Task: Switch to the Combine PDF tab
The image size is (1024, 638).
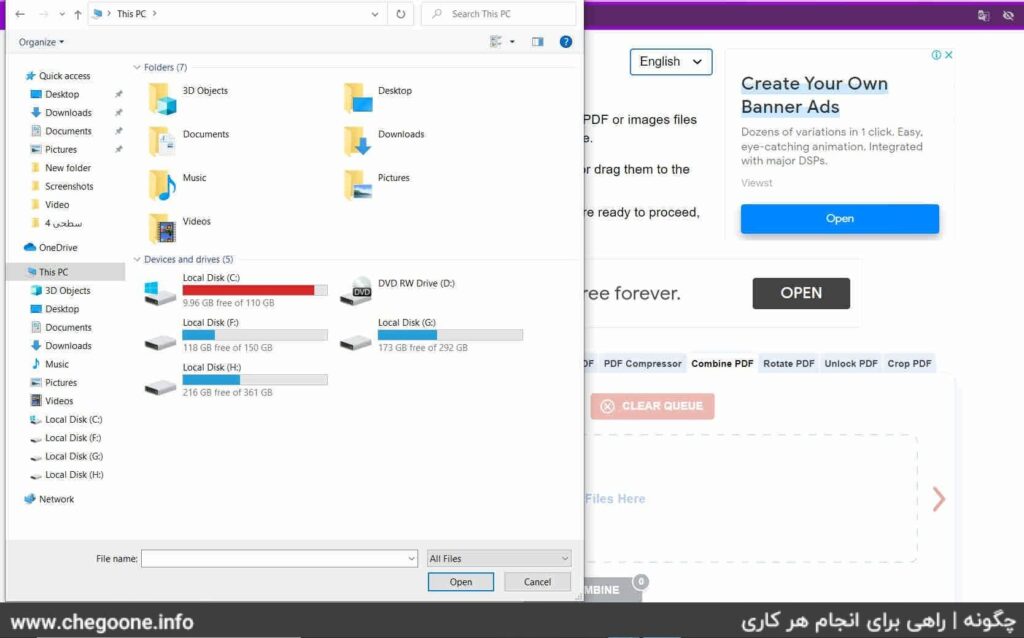Action: [x=722, y=364]
